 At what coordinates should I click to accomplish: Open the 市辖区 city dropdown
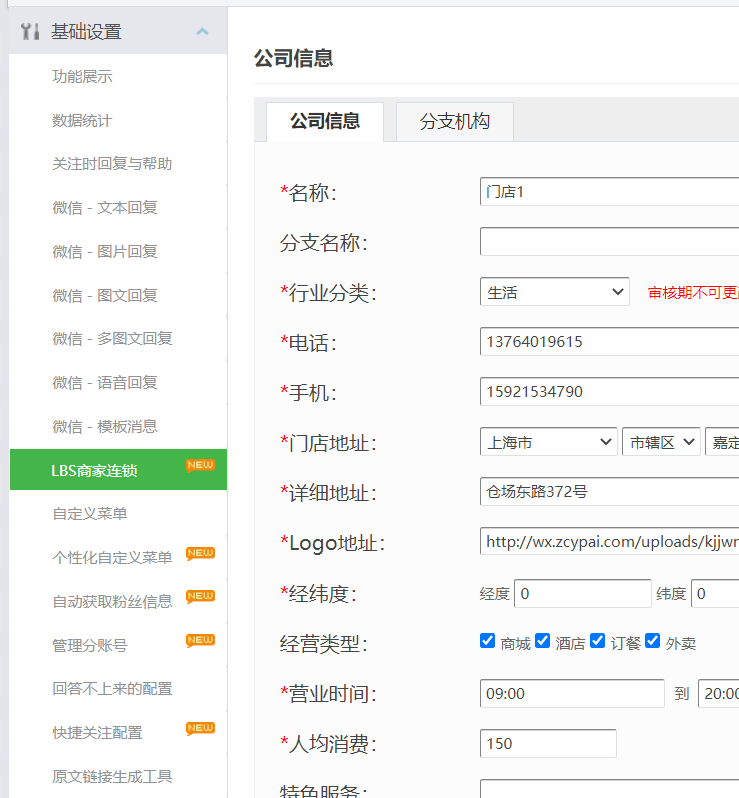tap(661, 442)
